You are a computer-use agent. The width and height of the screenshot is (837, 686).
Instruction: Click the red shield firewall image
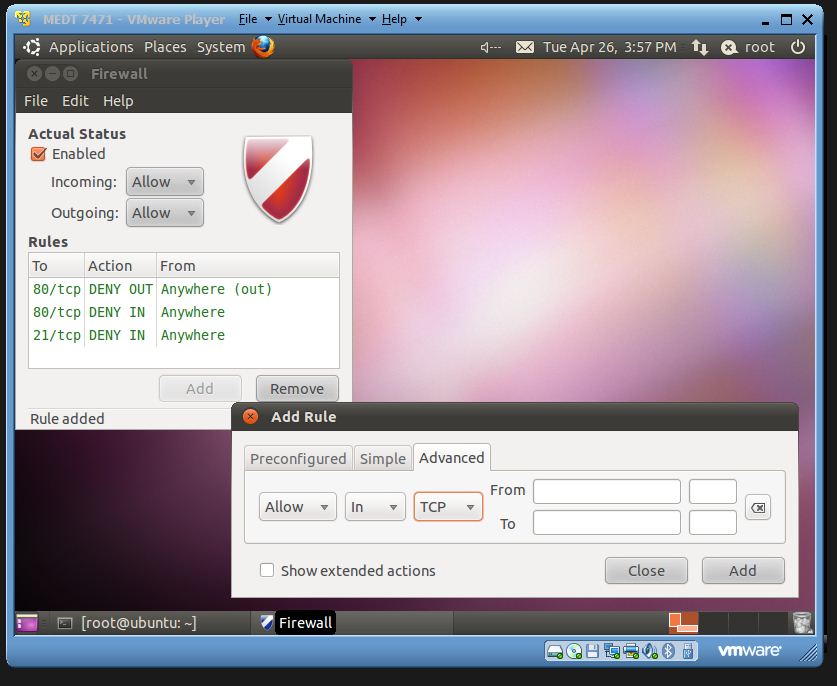tap(278, 178)
